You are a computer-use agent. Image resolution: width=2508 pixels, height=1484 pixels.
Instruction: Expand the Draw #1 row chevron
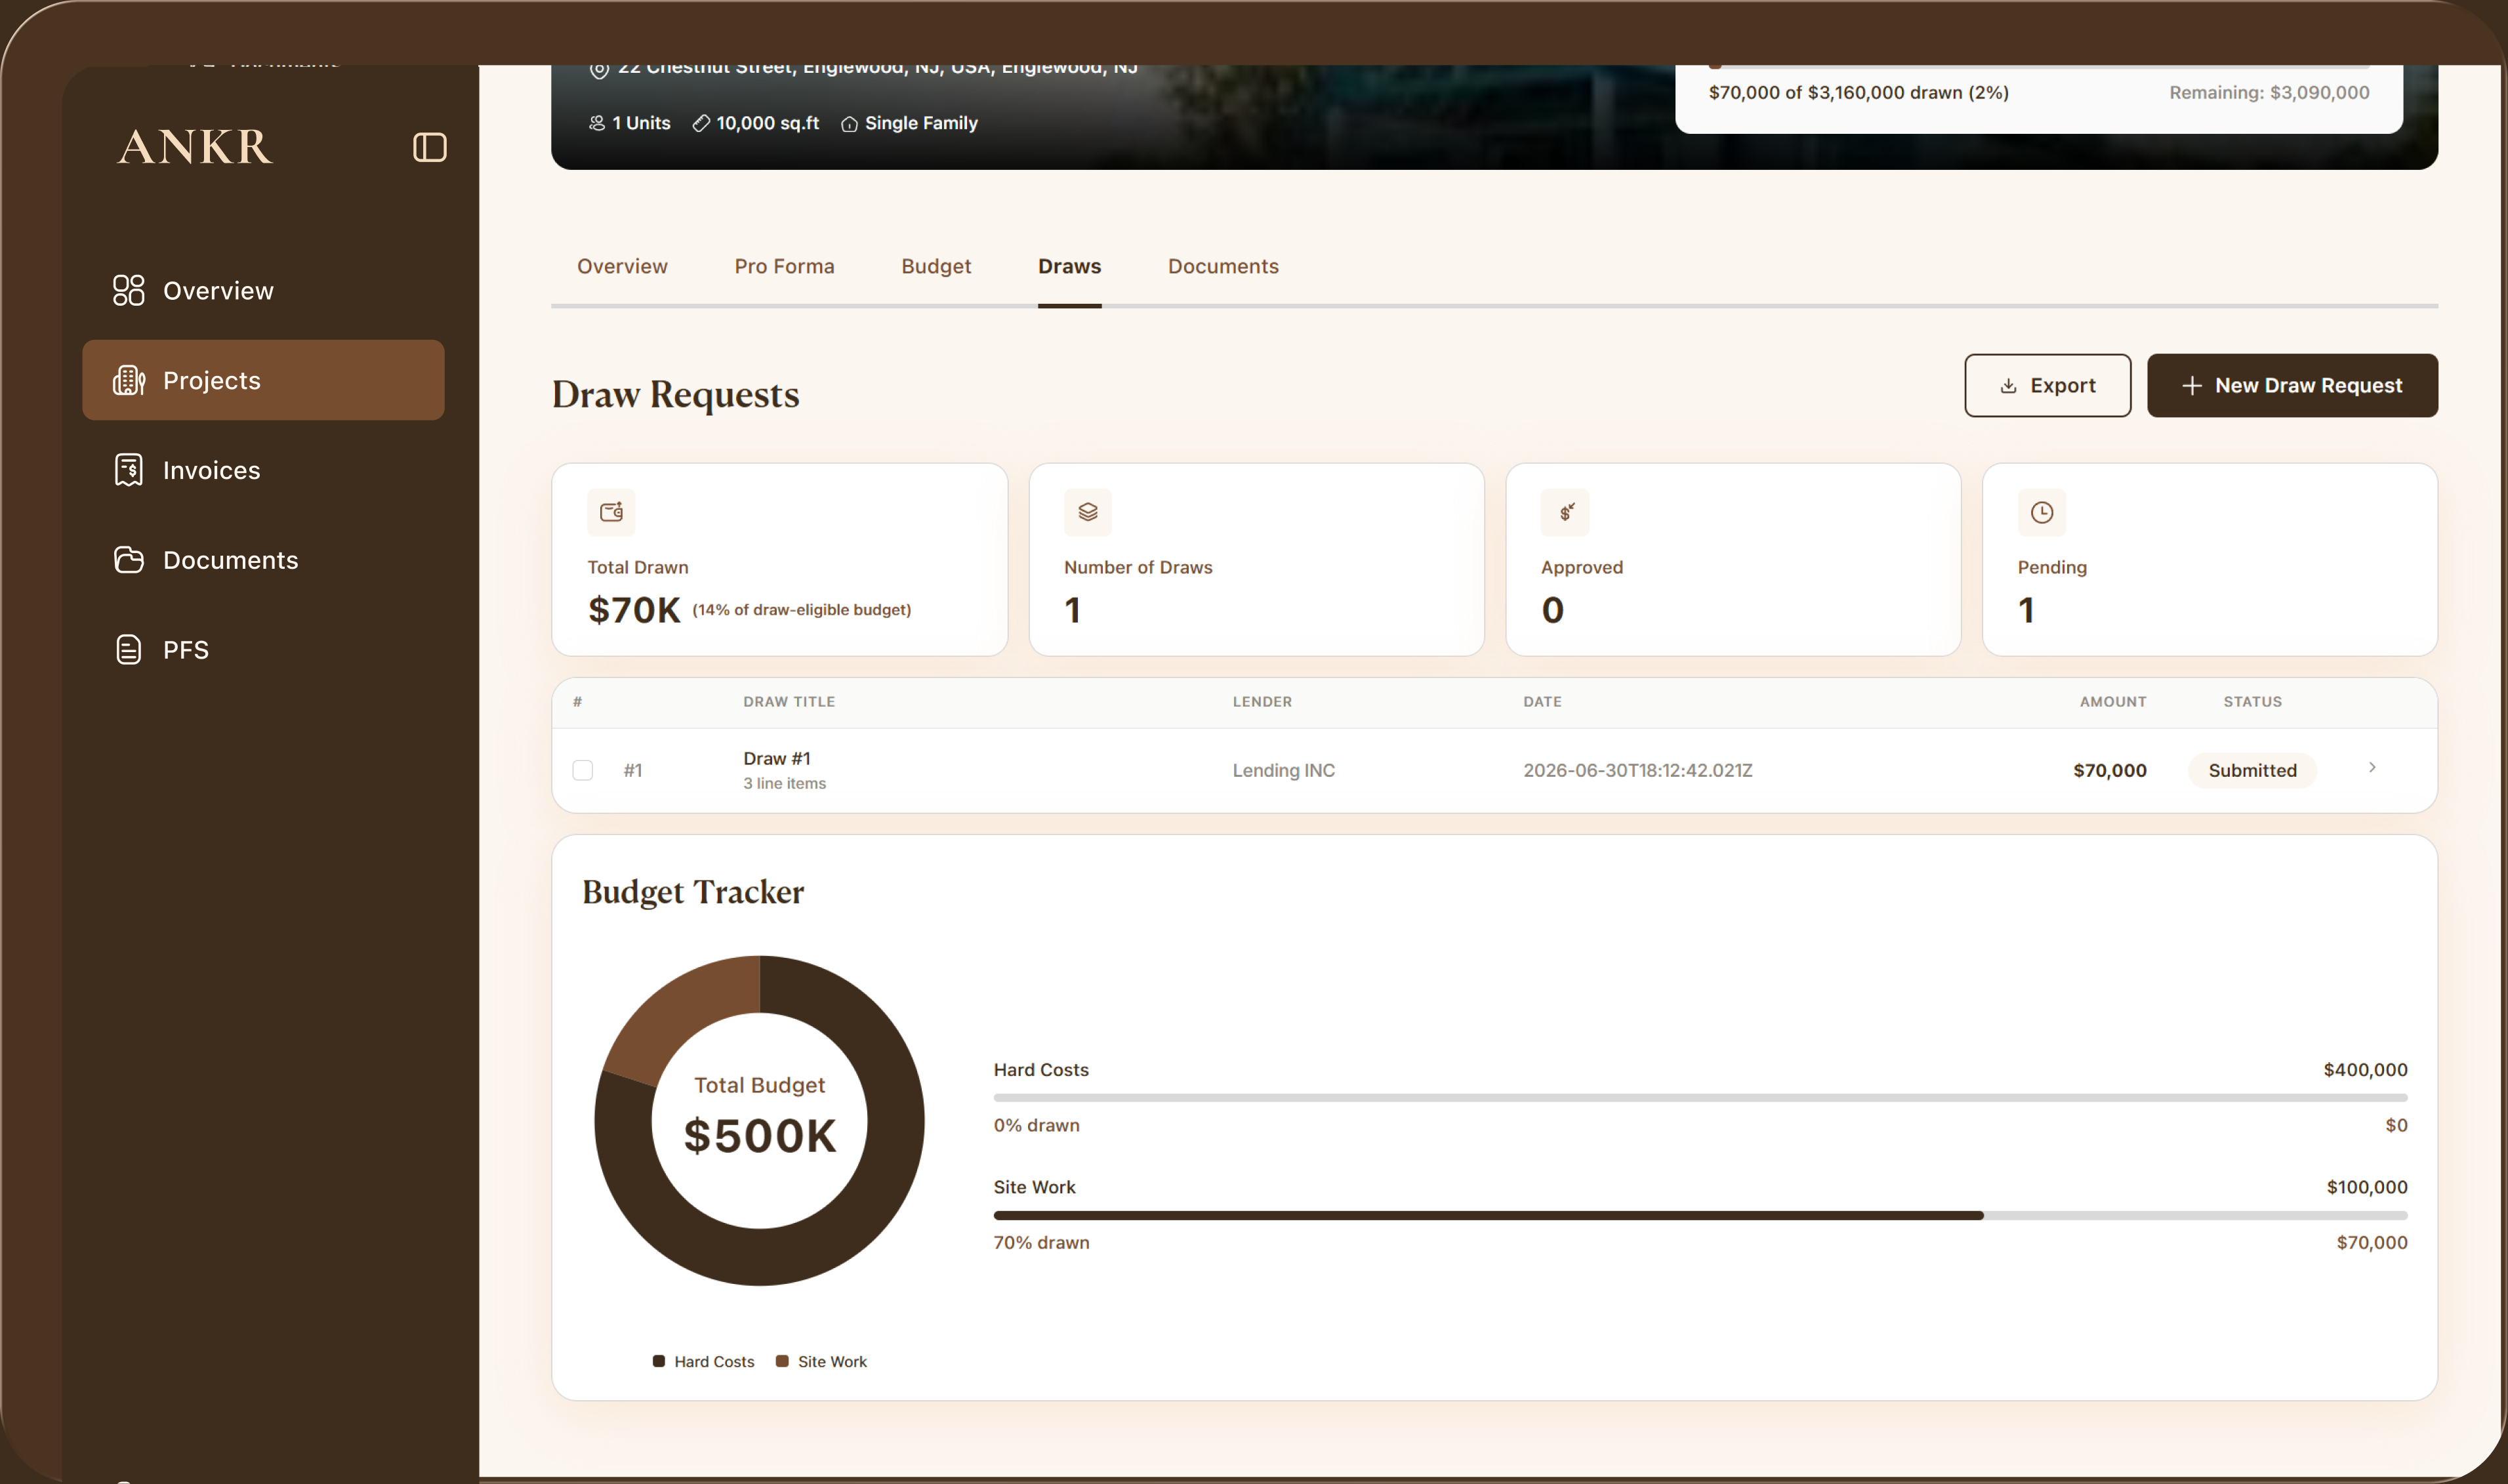click(2371, 767)
